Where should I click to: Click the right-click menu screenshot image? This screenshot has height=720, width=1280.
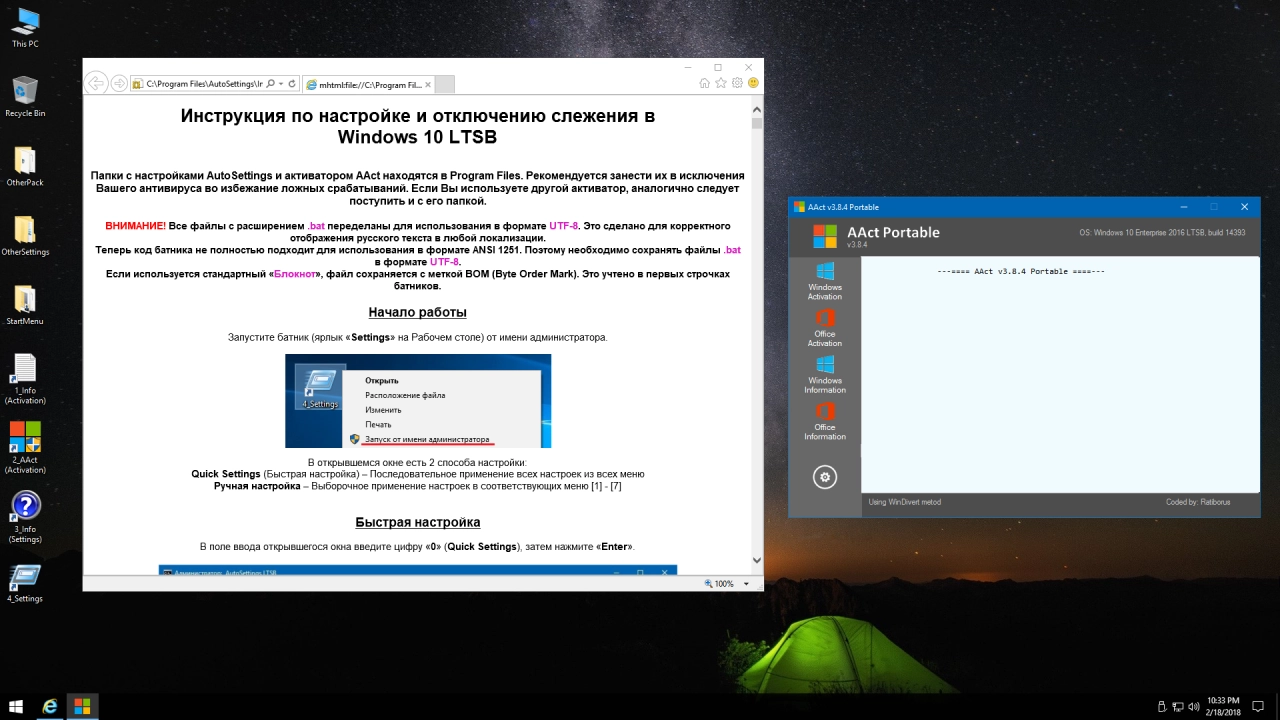pyautogui.click(x=418, y=401)
